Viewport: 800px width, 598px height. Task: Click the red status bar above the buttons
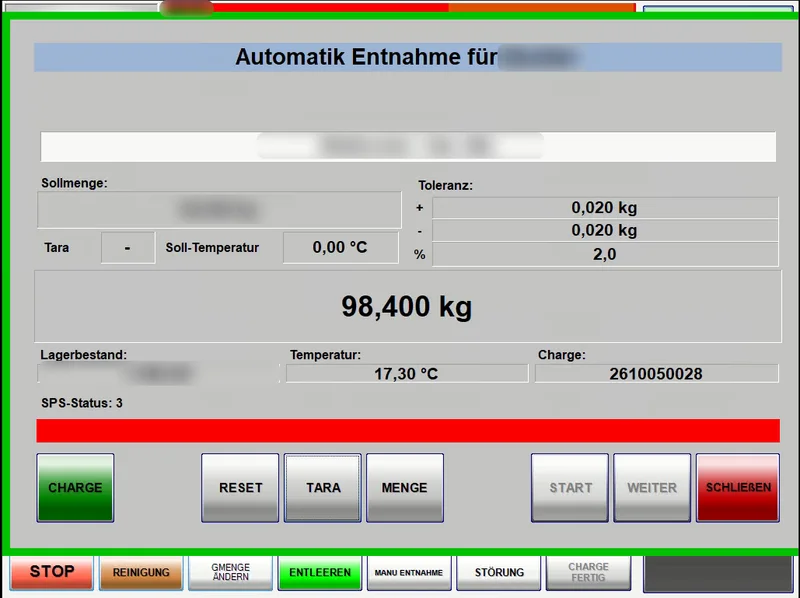click(x=408, y=431)
